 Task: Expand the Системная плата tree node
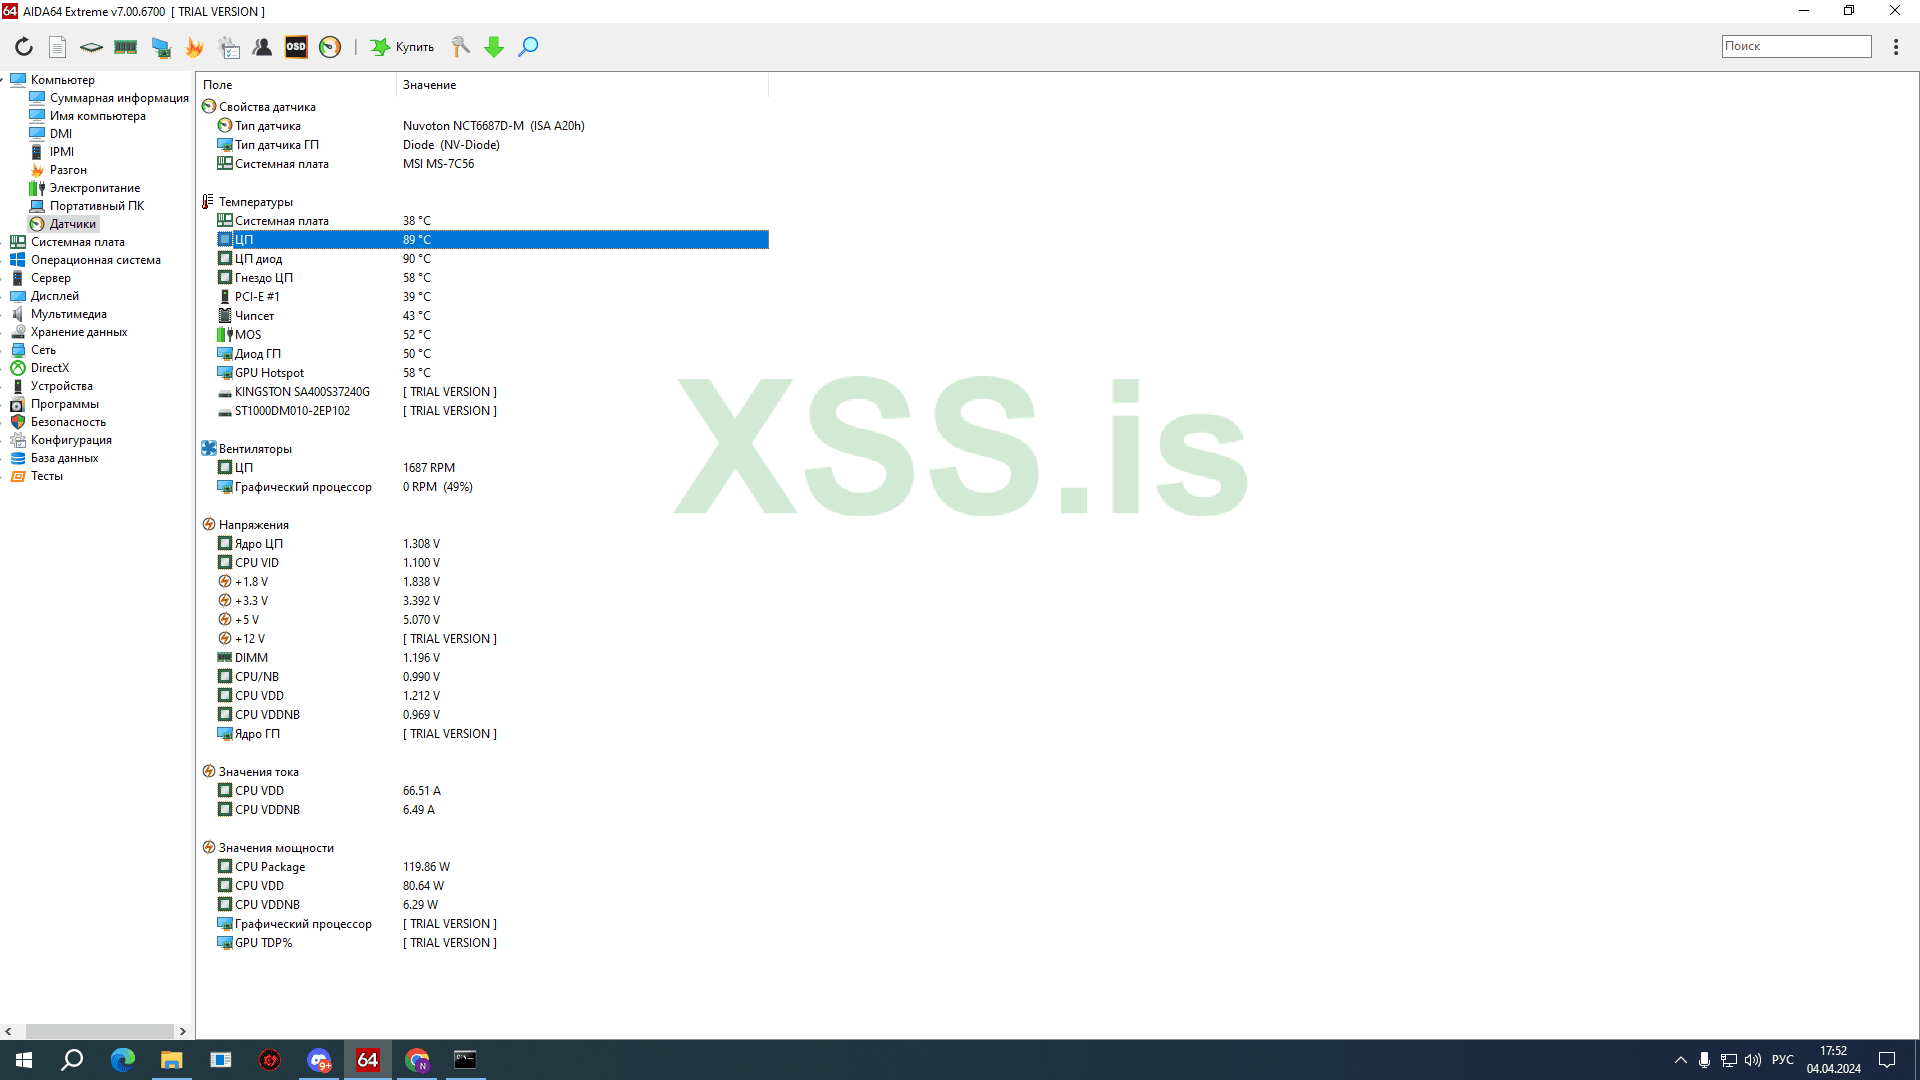click(x=4, y=242)
